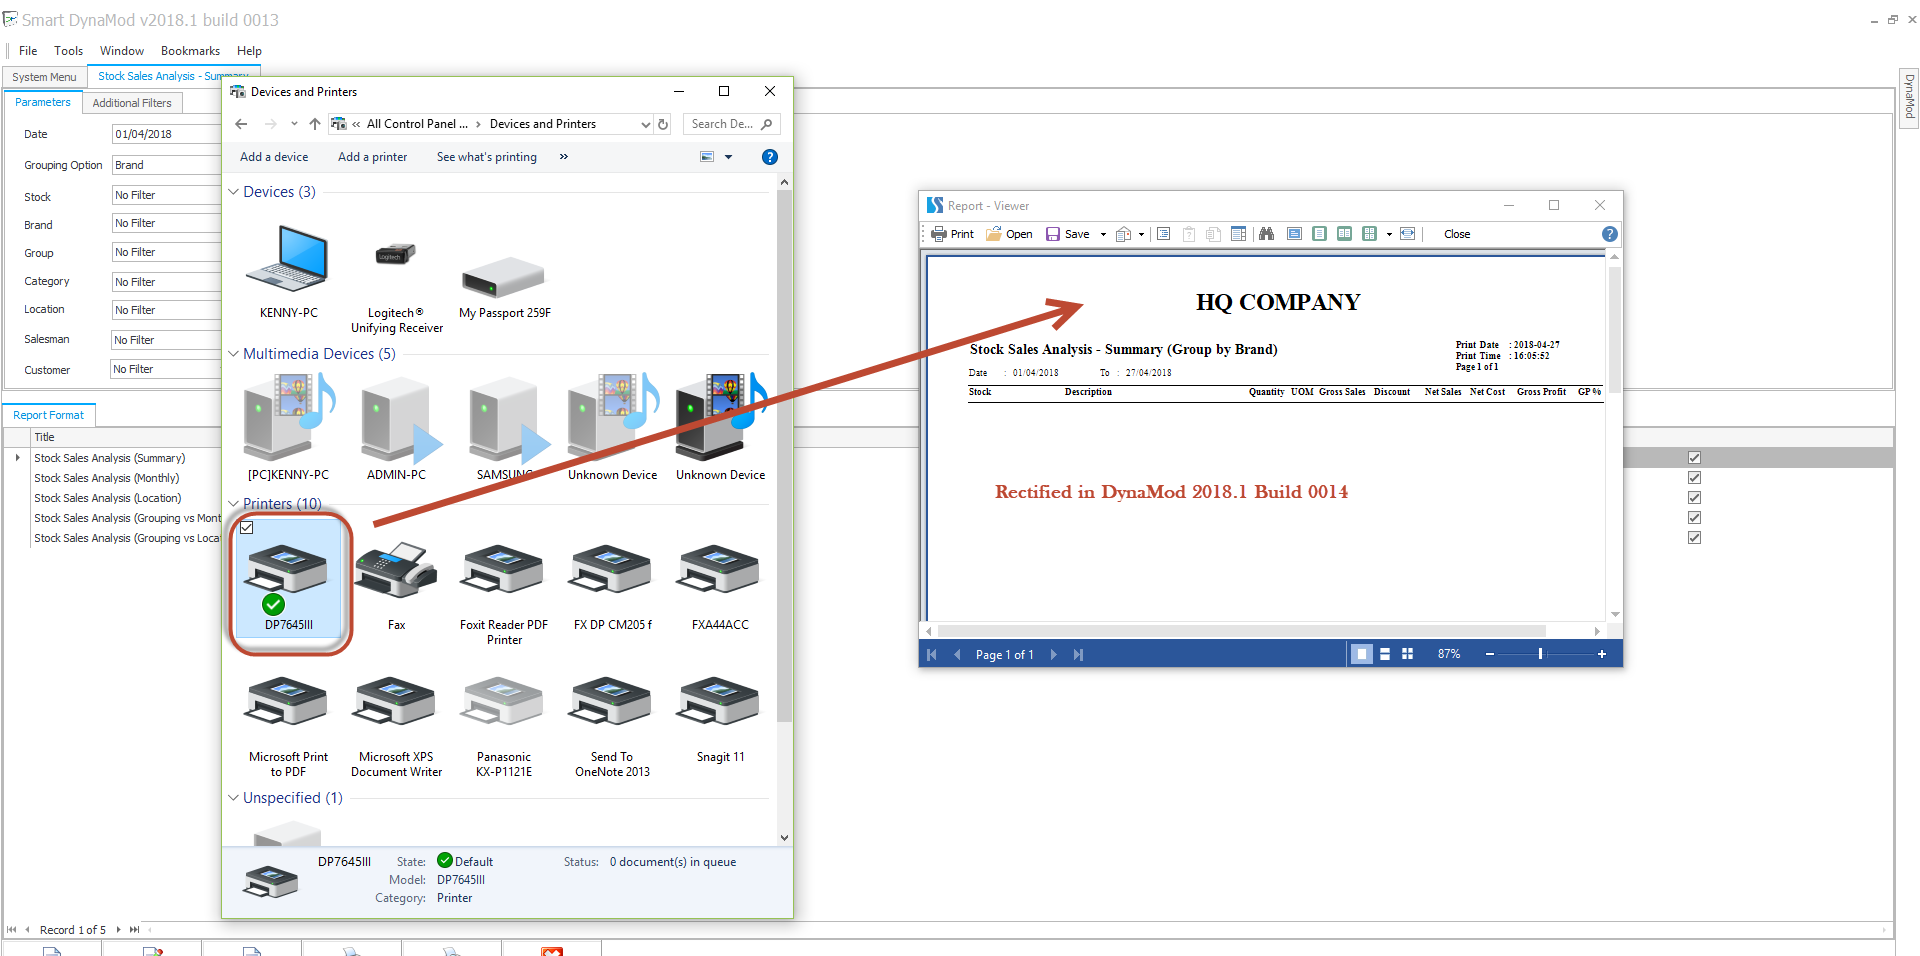This screenshot has height=956, width=1920.
Task: Go to next page in Report Viewer
Action: pos(1053,655)
